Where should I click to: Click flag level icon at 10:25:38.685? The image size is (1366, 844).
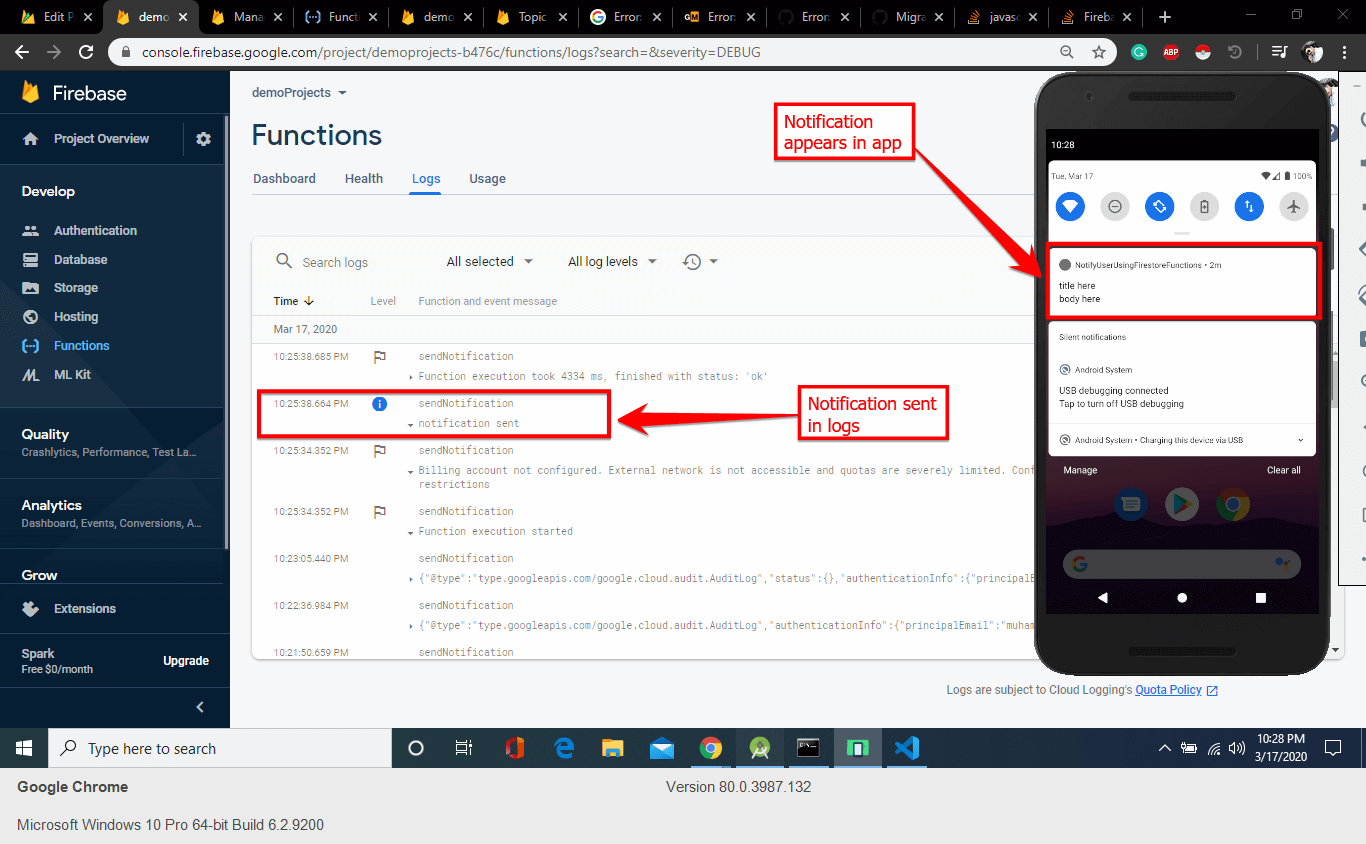pyautogui.click(x=380, y=356)
